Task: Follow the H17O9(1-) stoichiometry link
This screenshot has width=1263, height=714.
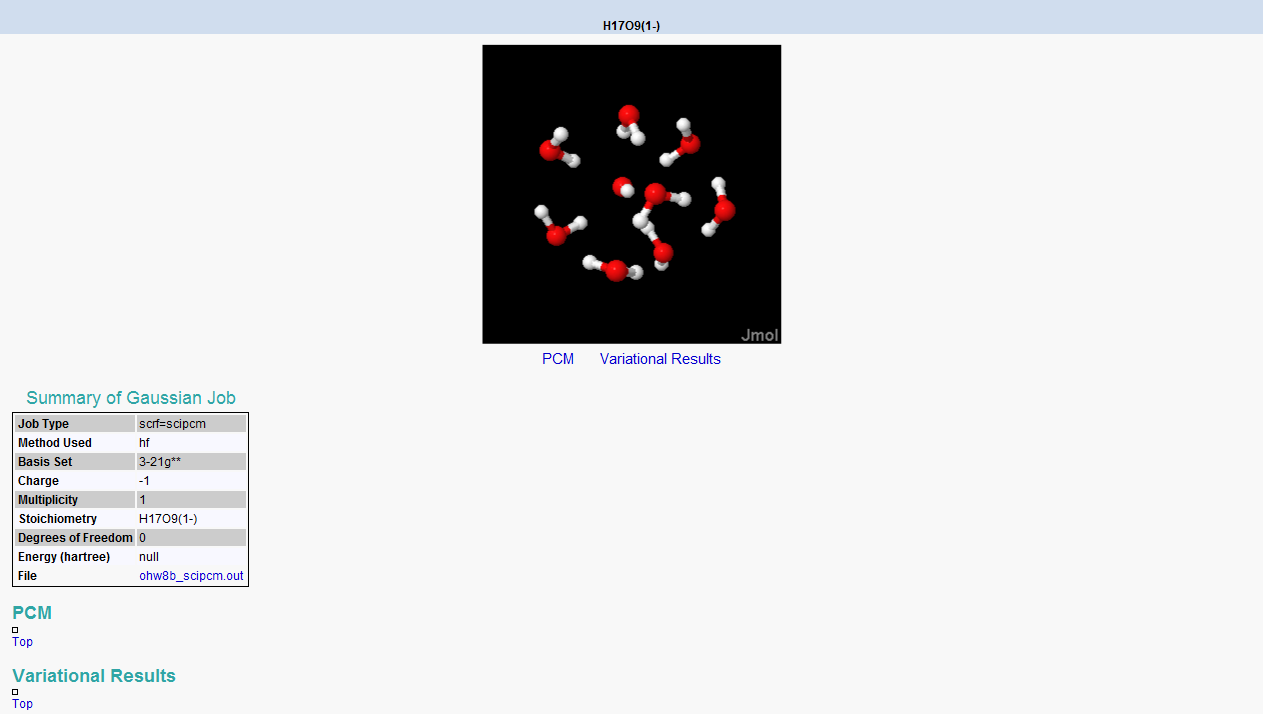Action: [x=168, y=518]
